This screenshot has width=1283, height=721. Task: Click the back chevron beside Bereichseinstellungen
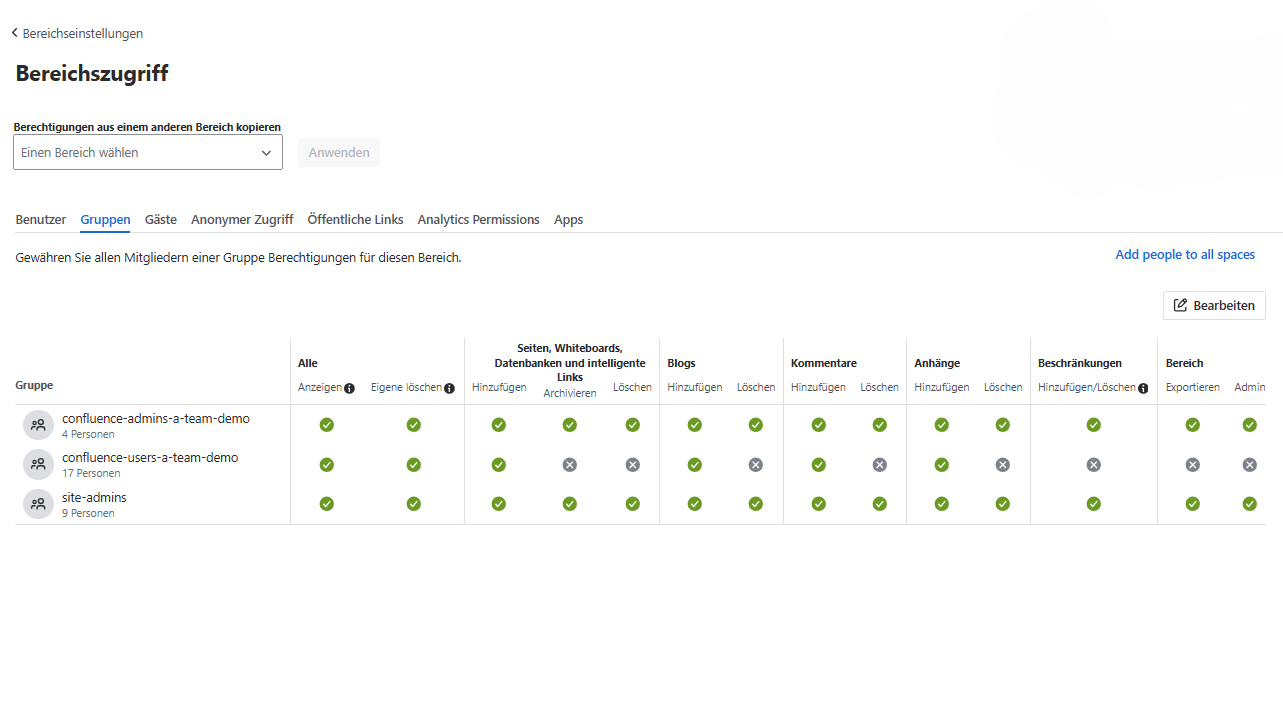(x=14, y=32)
